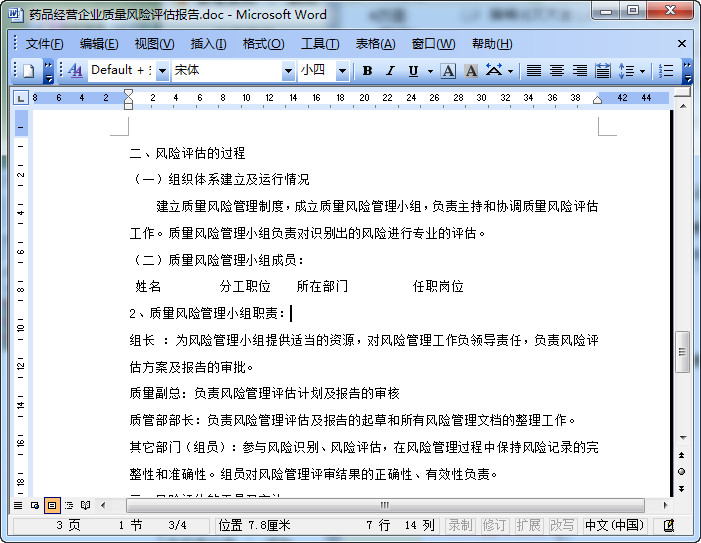Click the text 任职岗位
The width and height of the screenshot is (701, 543).
tap(438, 286)
